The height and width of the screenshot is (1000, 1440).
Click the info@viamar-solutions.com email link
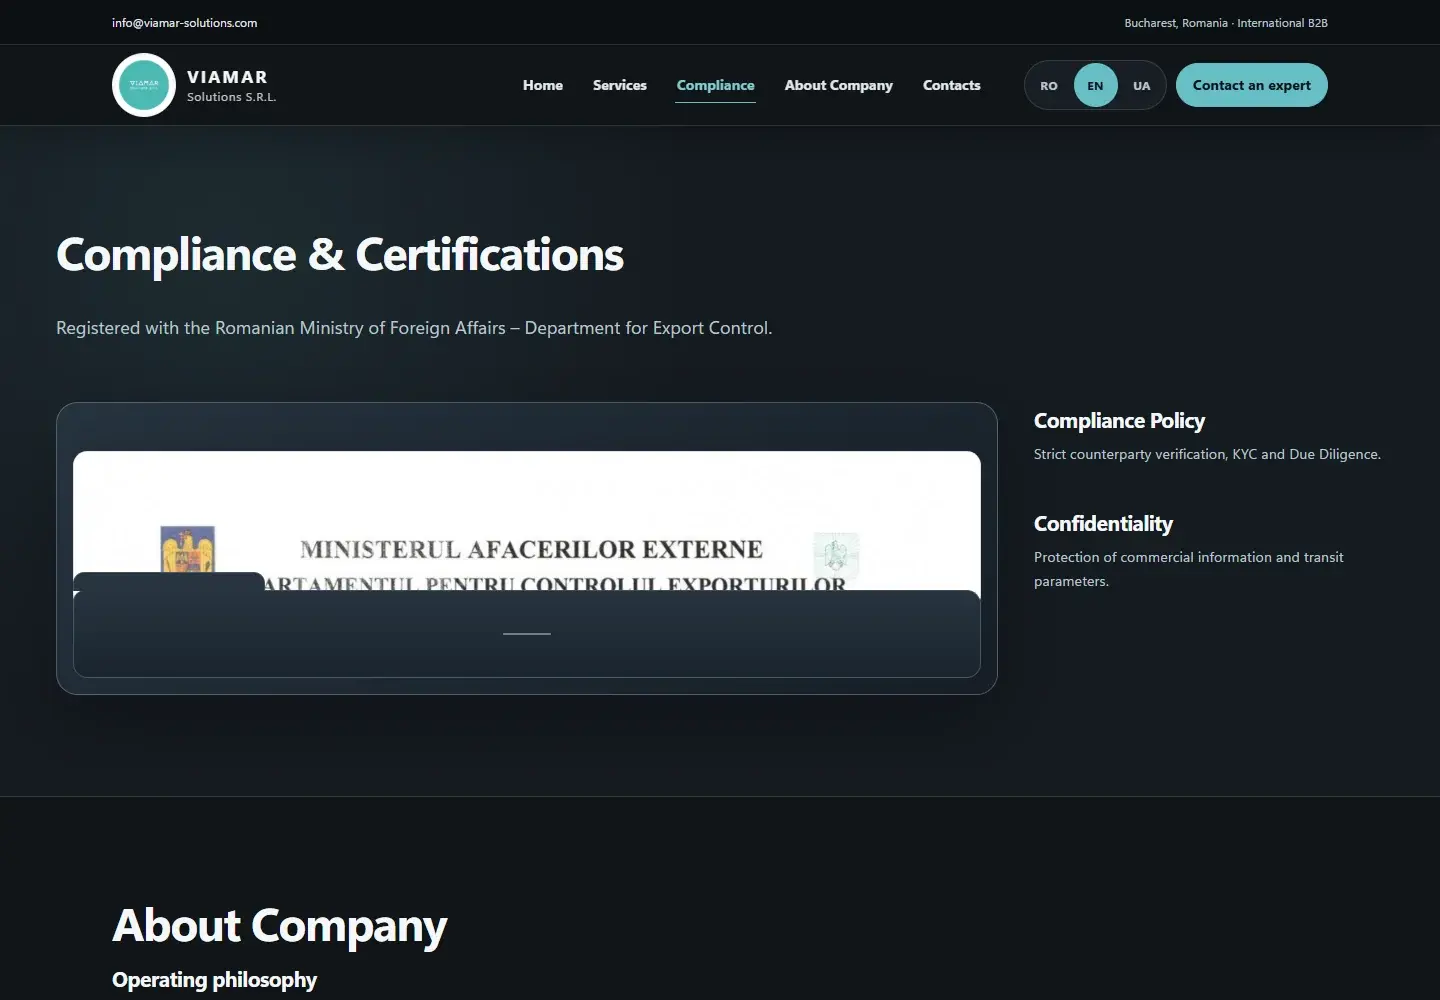point(185,23)
